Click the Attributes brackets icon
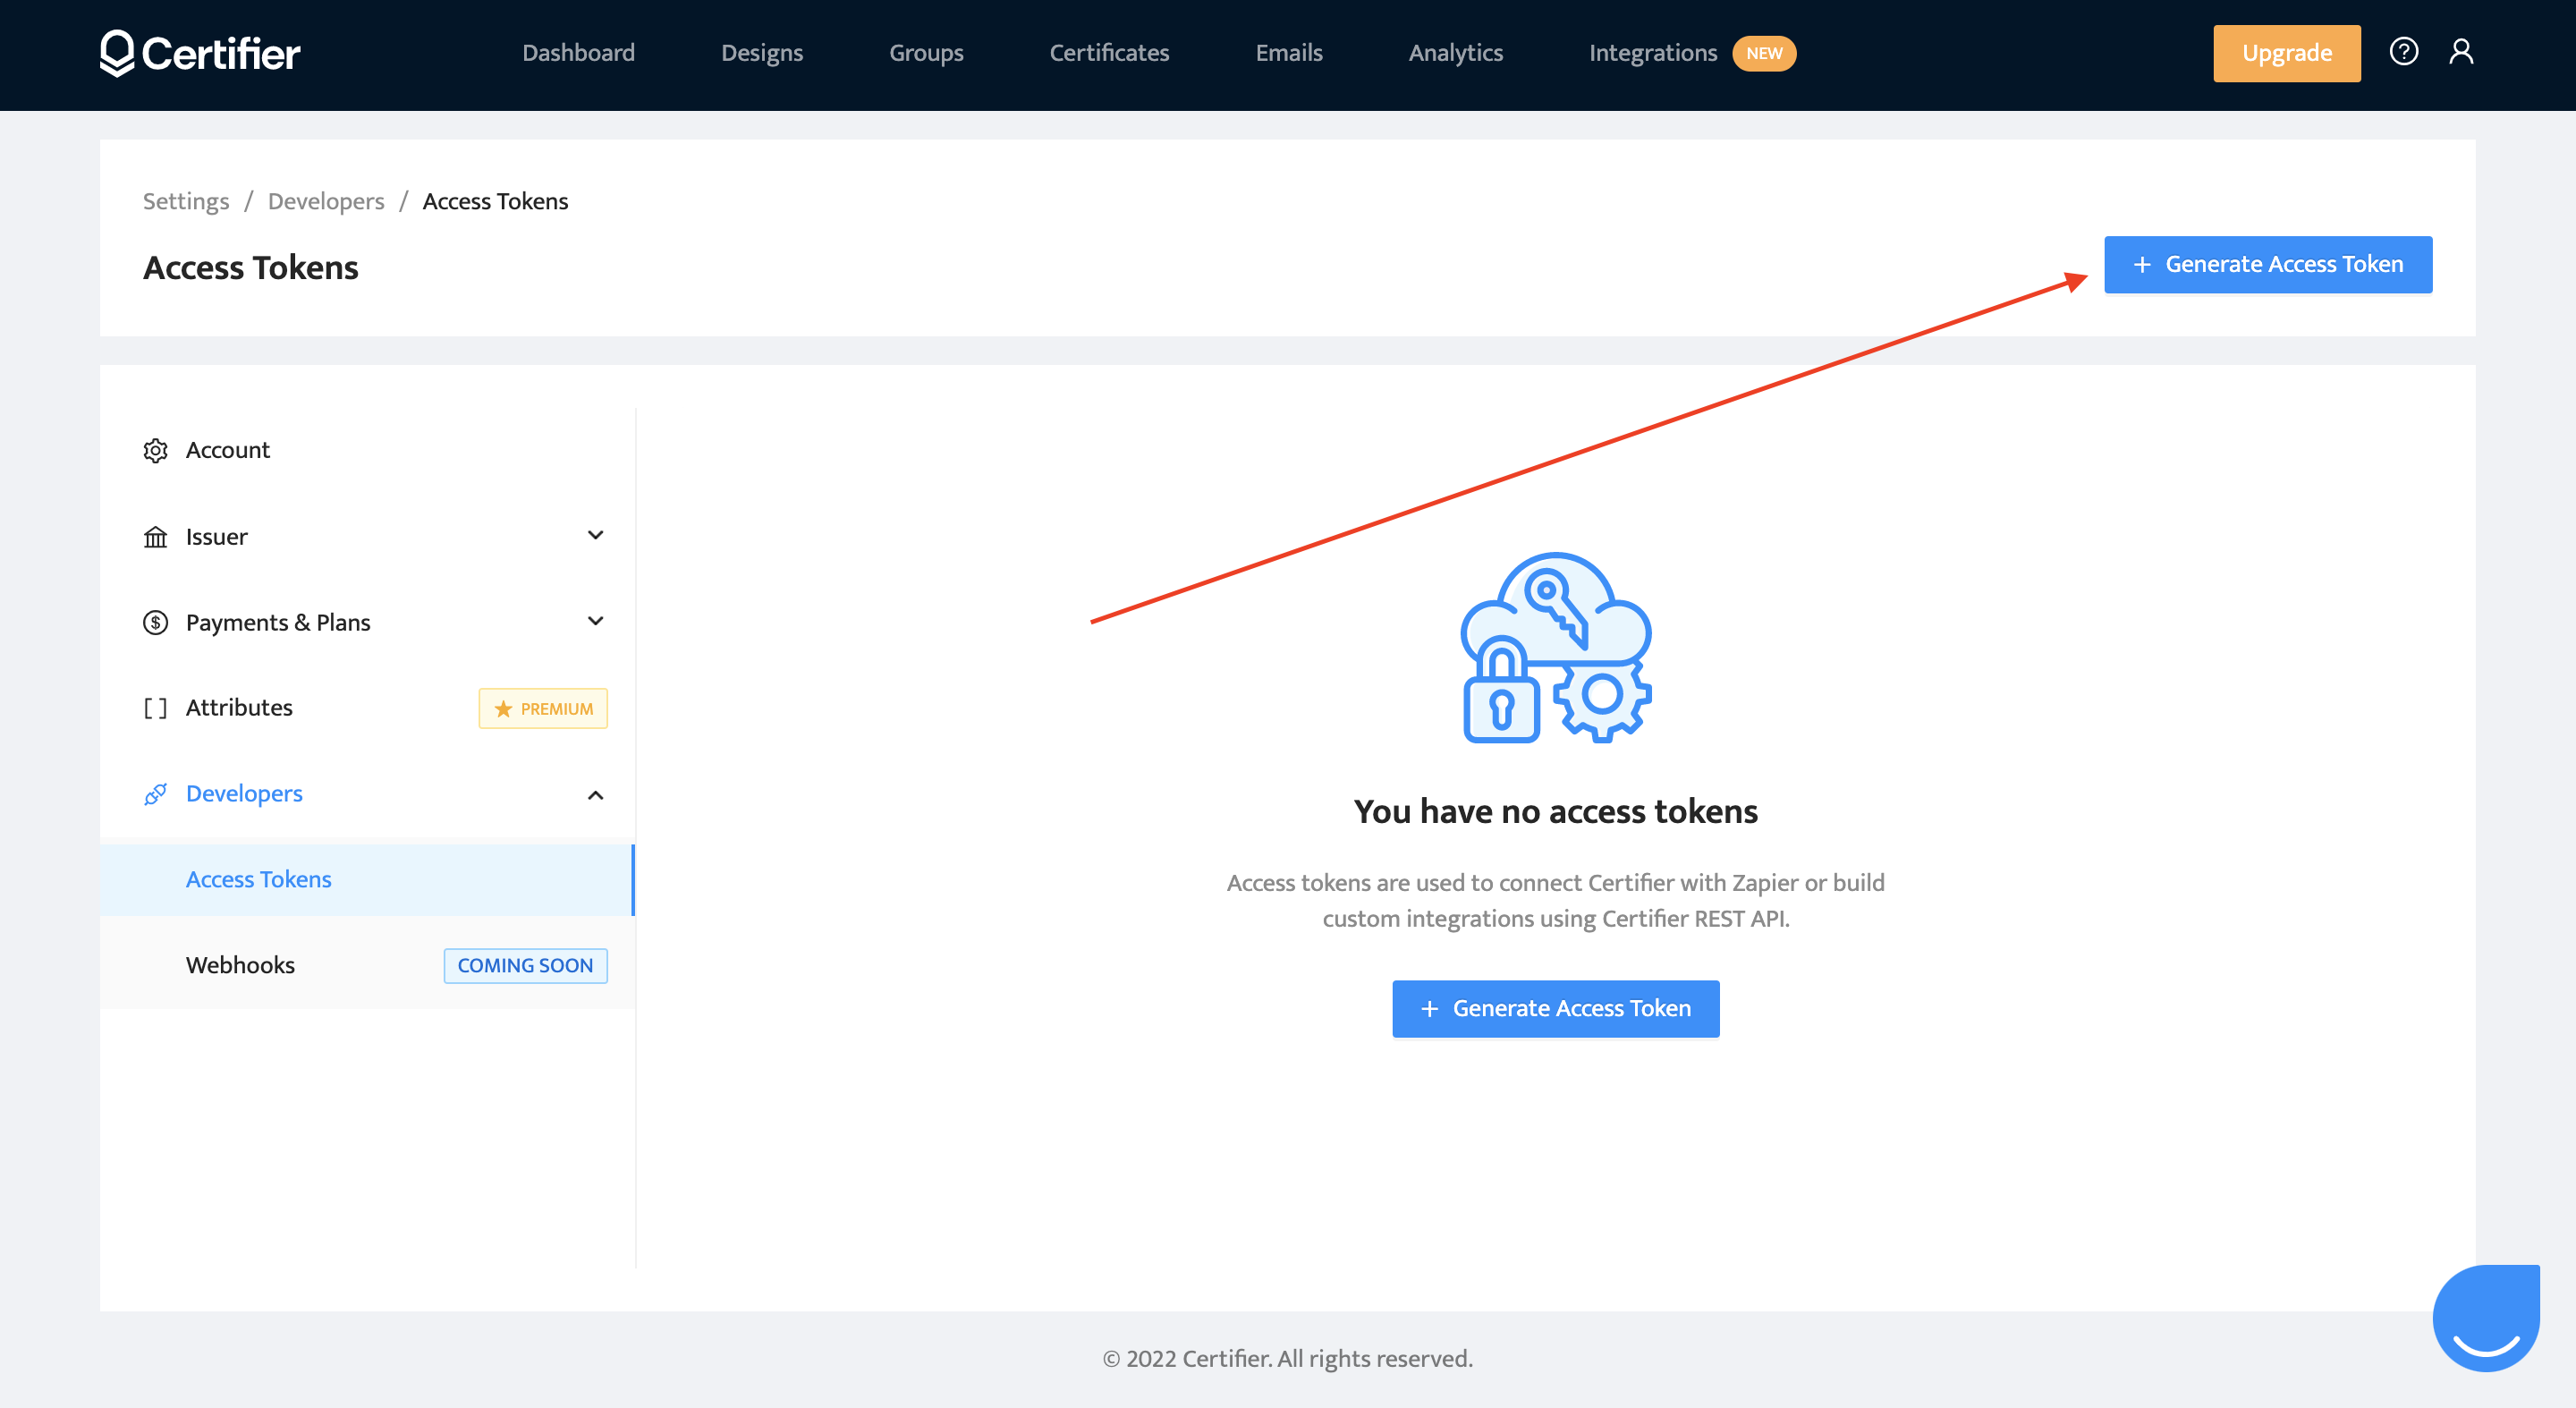2576x1408 pixels. tap(155, 708)
